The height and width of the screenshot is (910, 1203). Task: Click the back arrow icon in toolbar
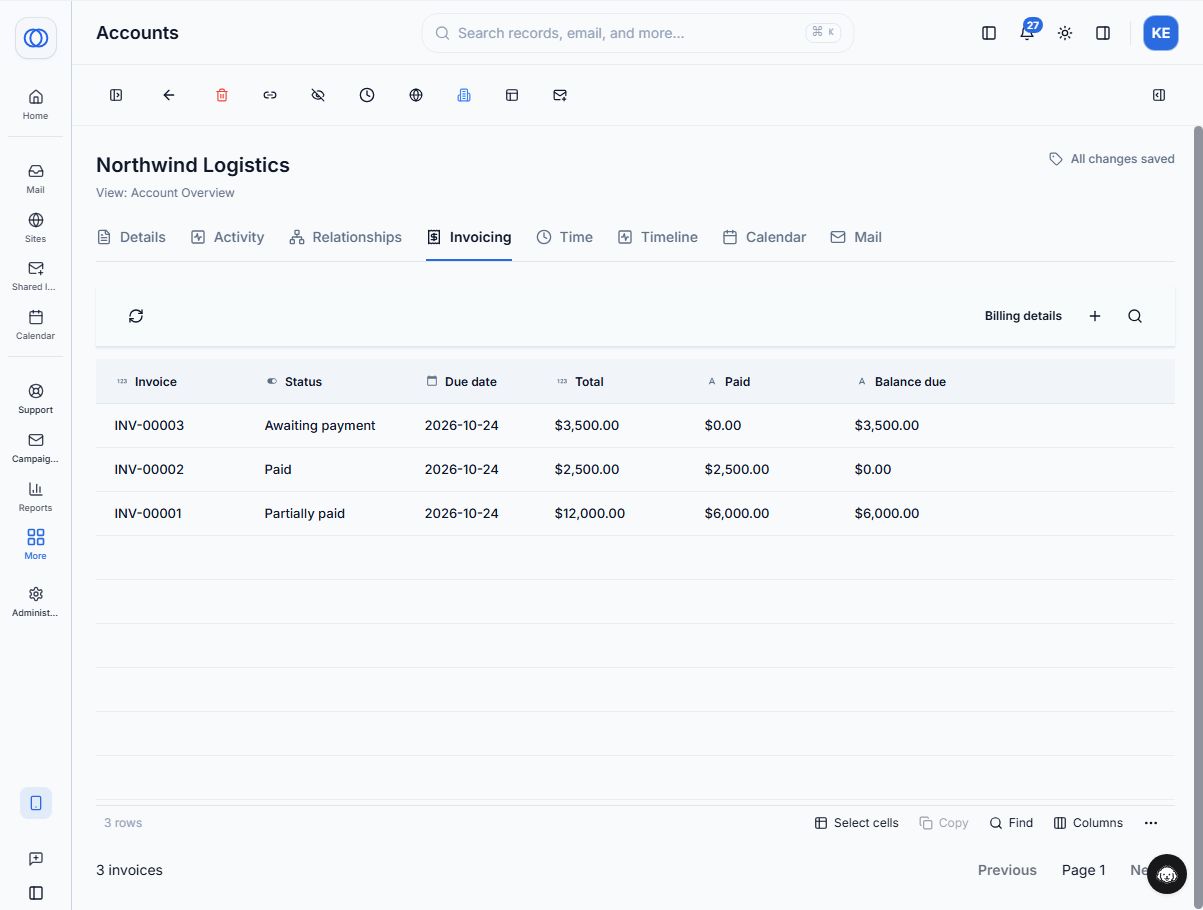pyautogui.click(x=169, y=95)
